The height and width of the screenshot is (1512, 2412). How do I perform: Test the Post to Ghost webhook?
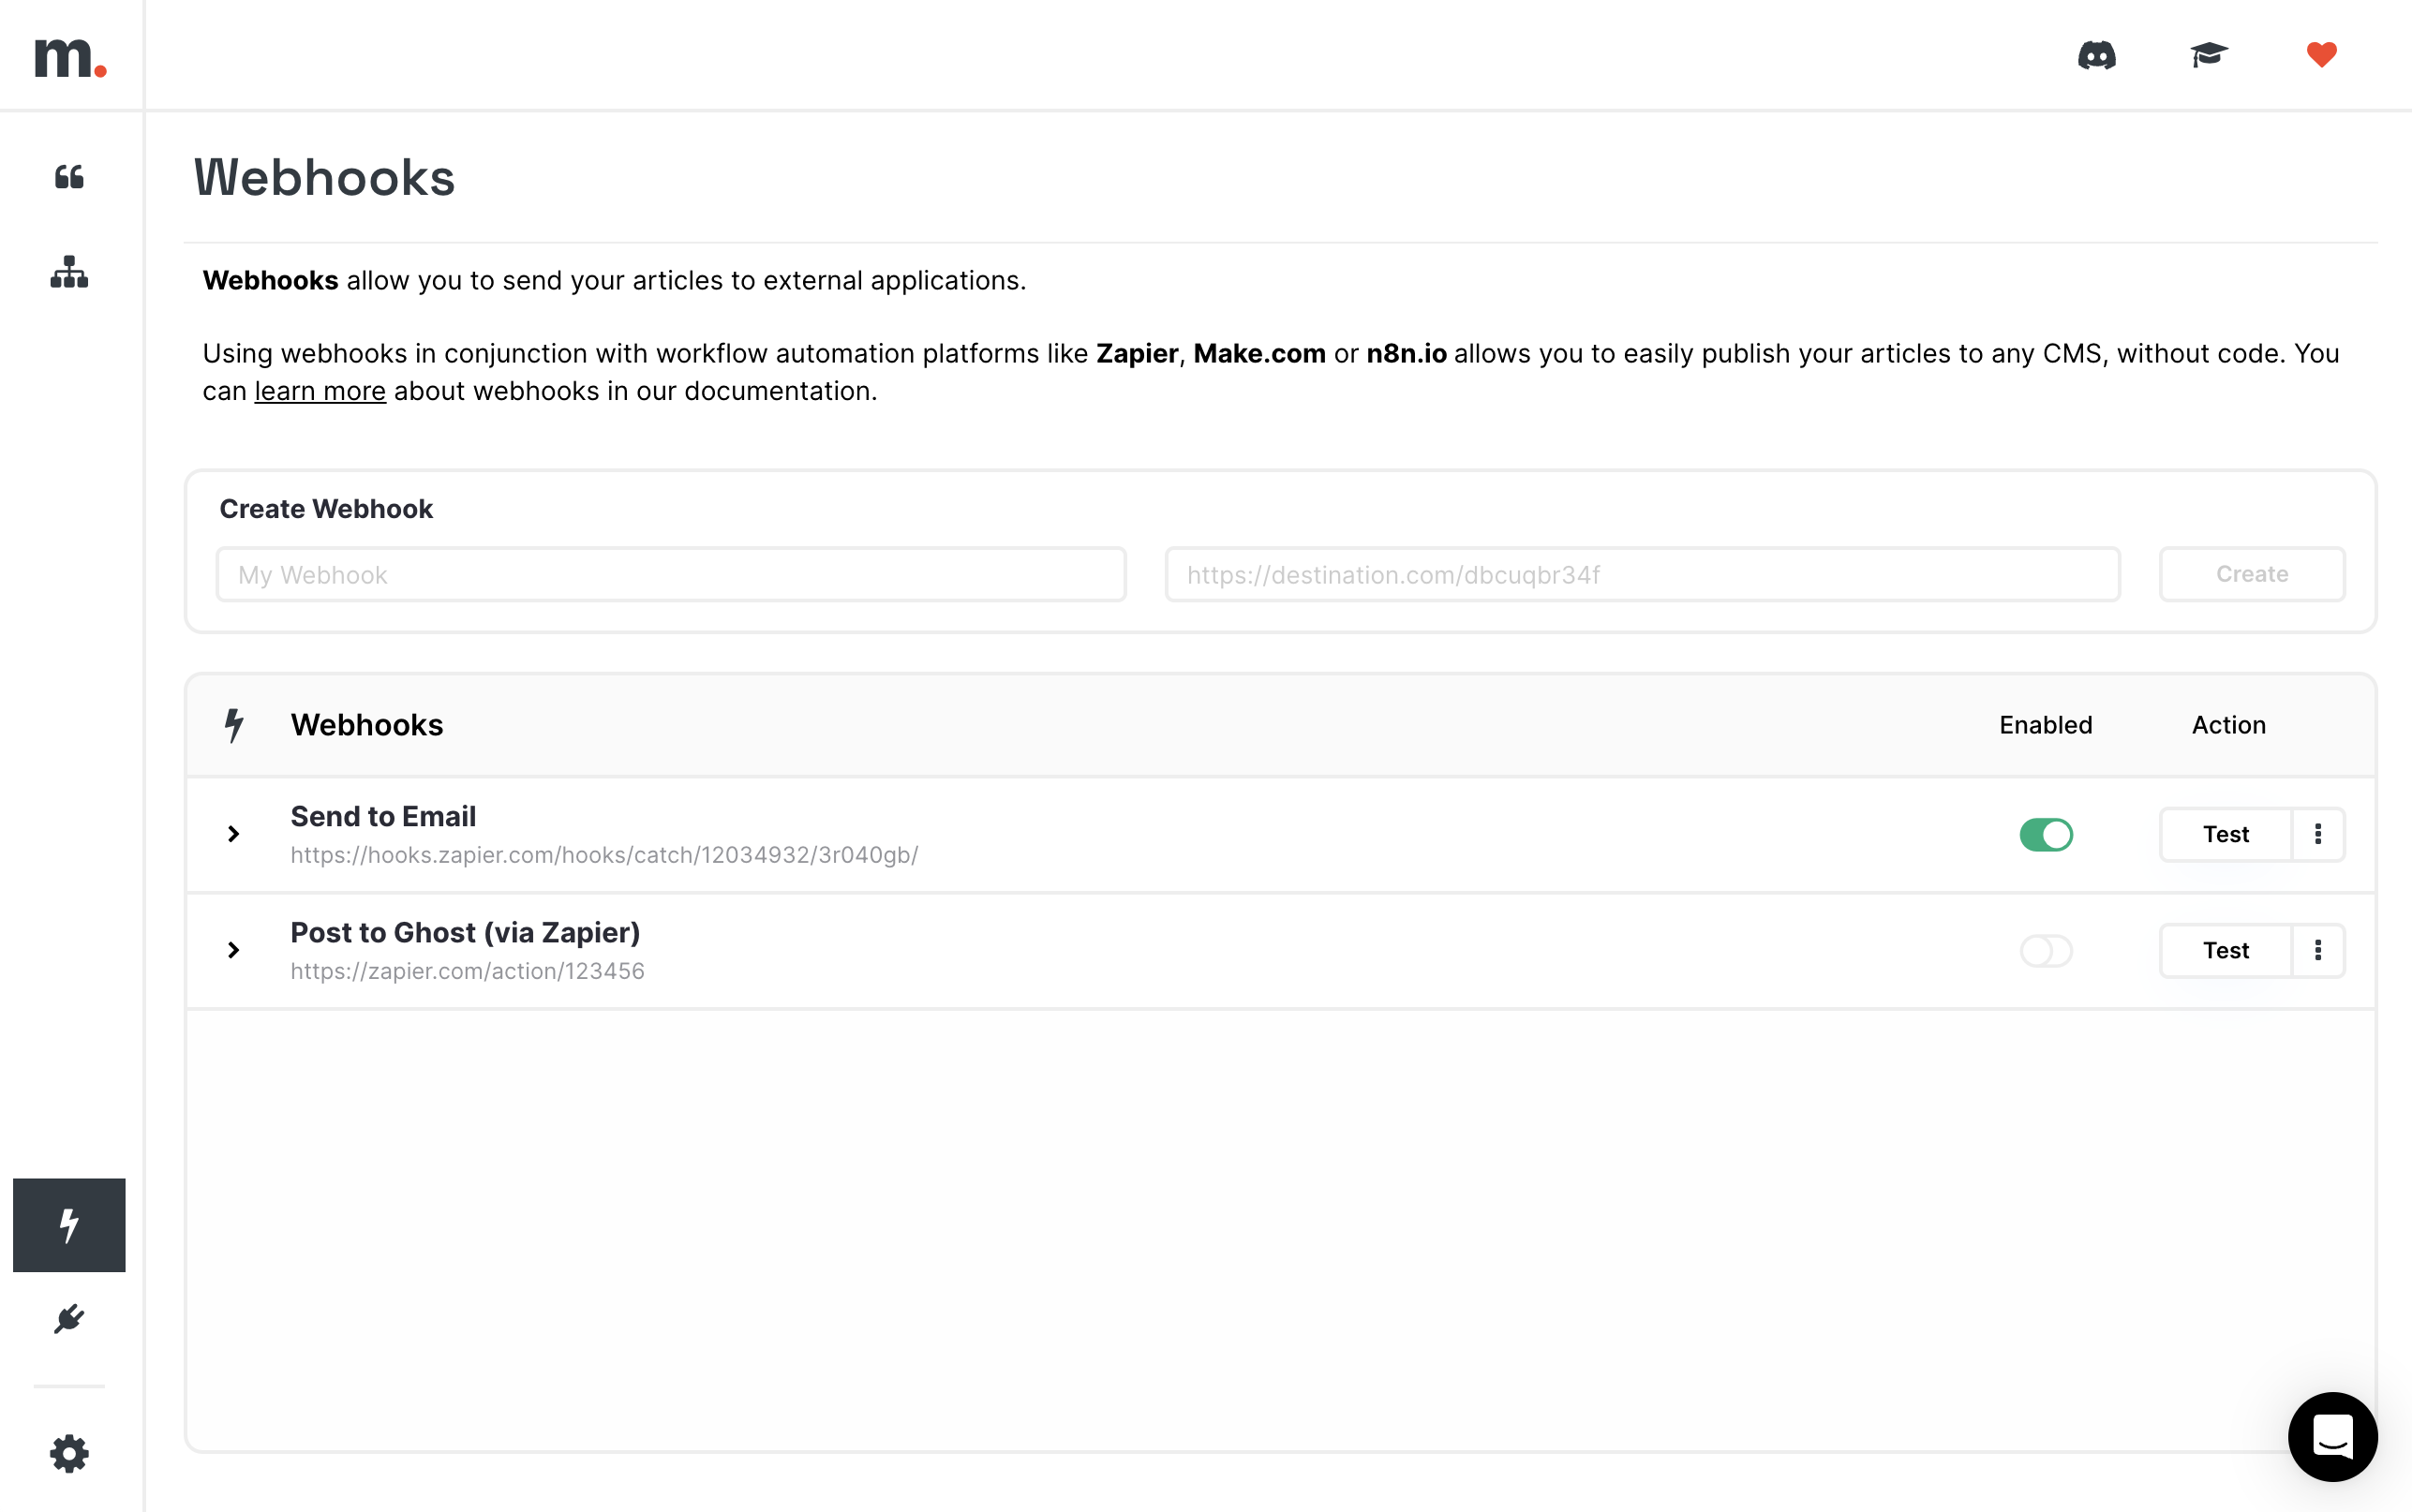(x=2225, y=950)
